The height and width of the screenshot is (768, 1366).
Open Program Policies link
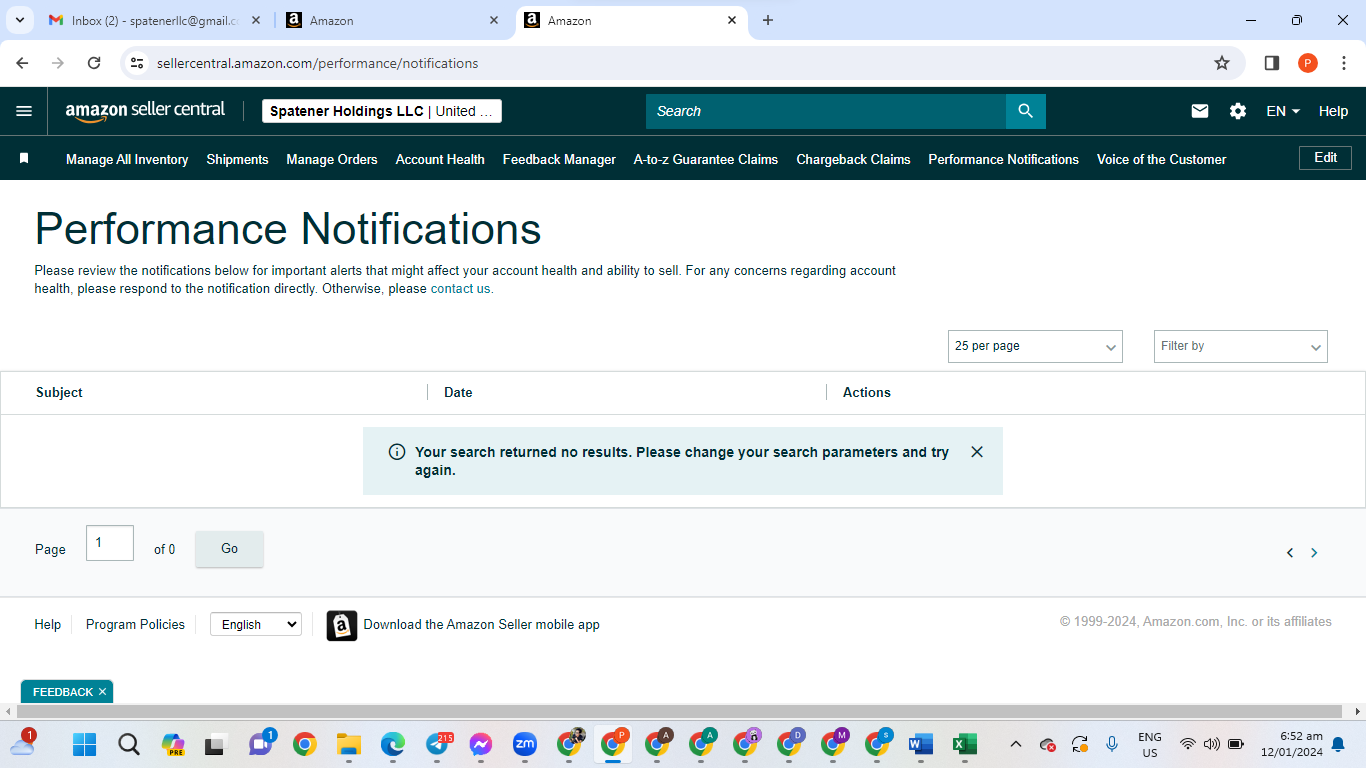coord(135,624)
